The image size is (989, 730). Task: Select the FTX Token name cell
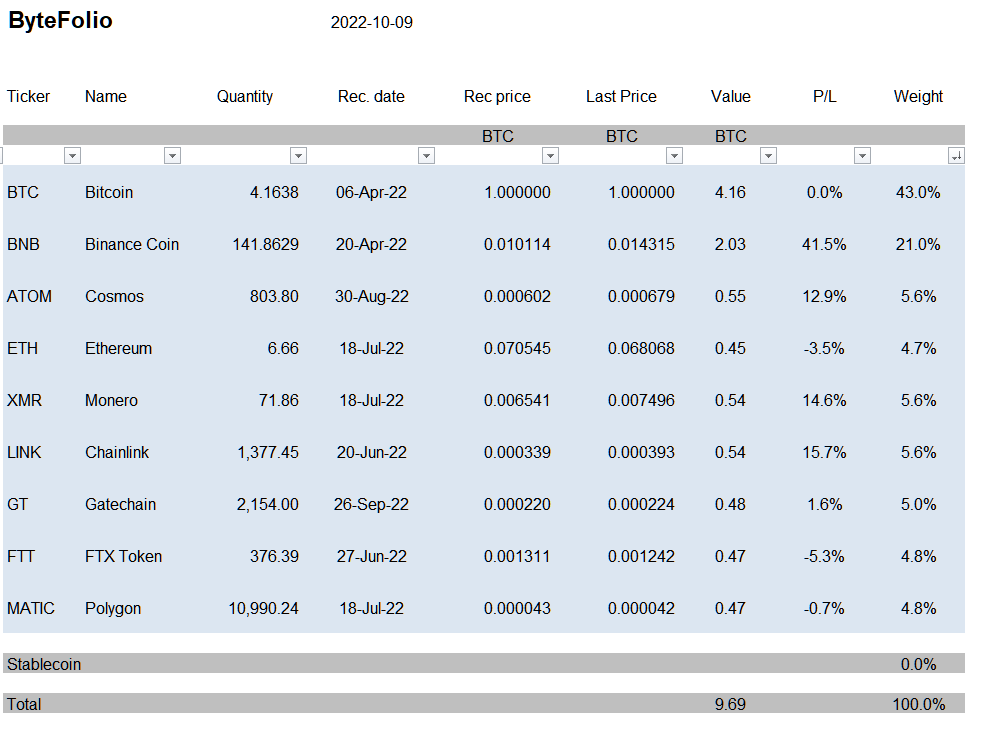click(124, 556)
